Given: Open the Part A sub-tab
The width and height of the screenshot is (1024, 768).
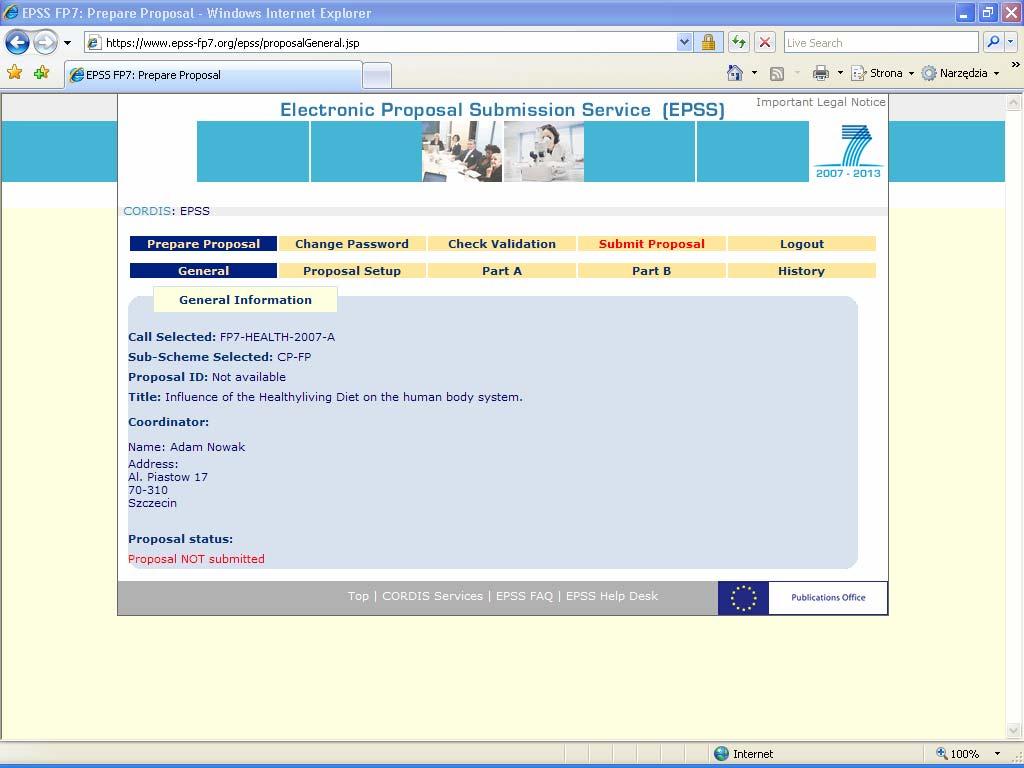Looking at the screenshot, I should pyautogui.click(x=502, y=270).
